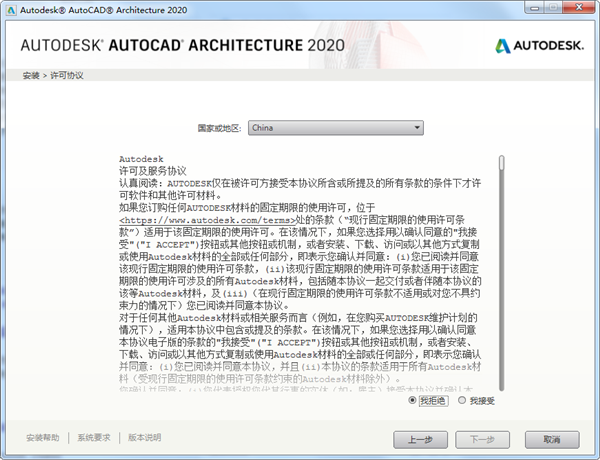Click the Autodesk icon in the title bar
Image resolution: width=600 pixels, height=460 pixels.
click(11, 9)
